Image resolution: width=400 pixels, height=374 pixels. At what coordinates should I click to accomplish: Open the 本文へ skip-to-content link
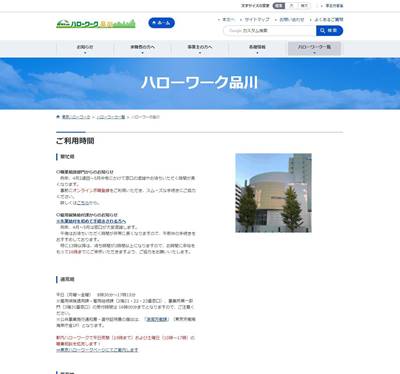pyautogui.click(x=229, y=20)
